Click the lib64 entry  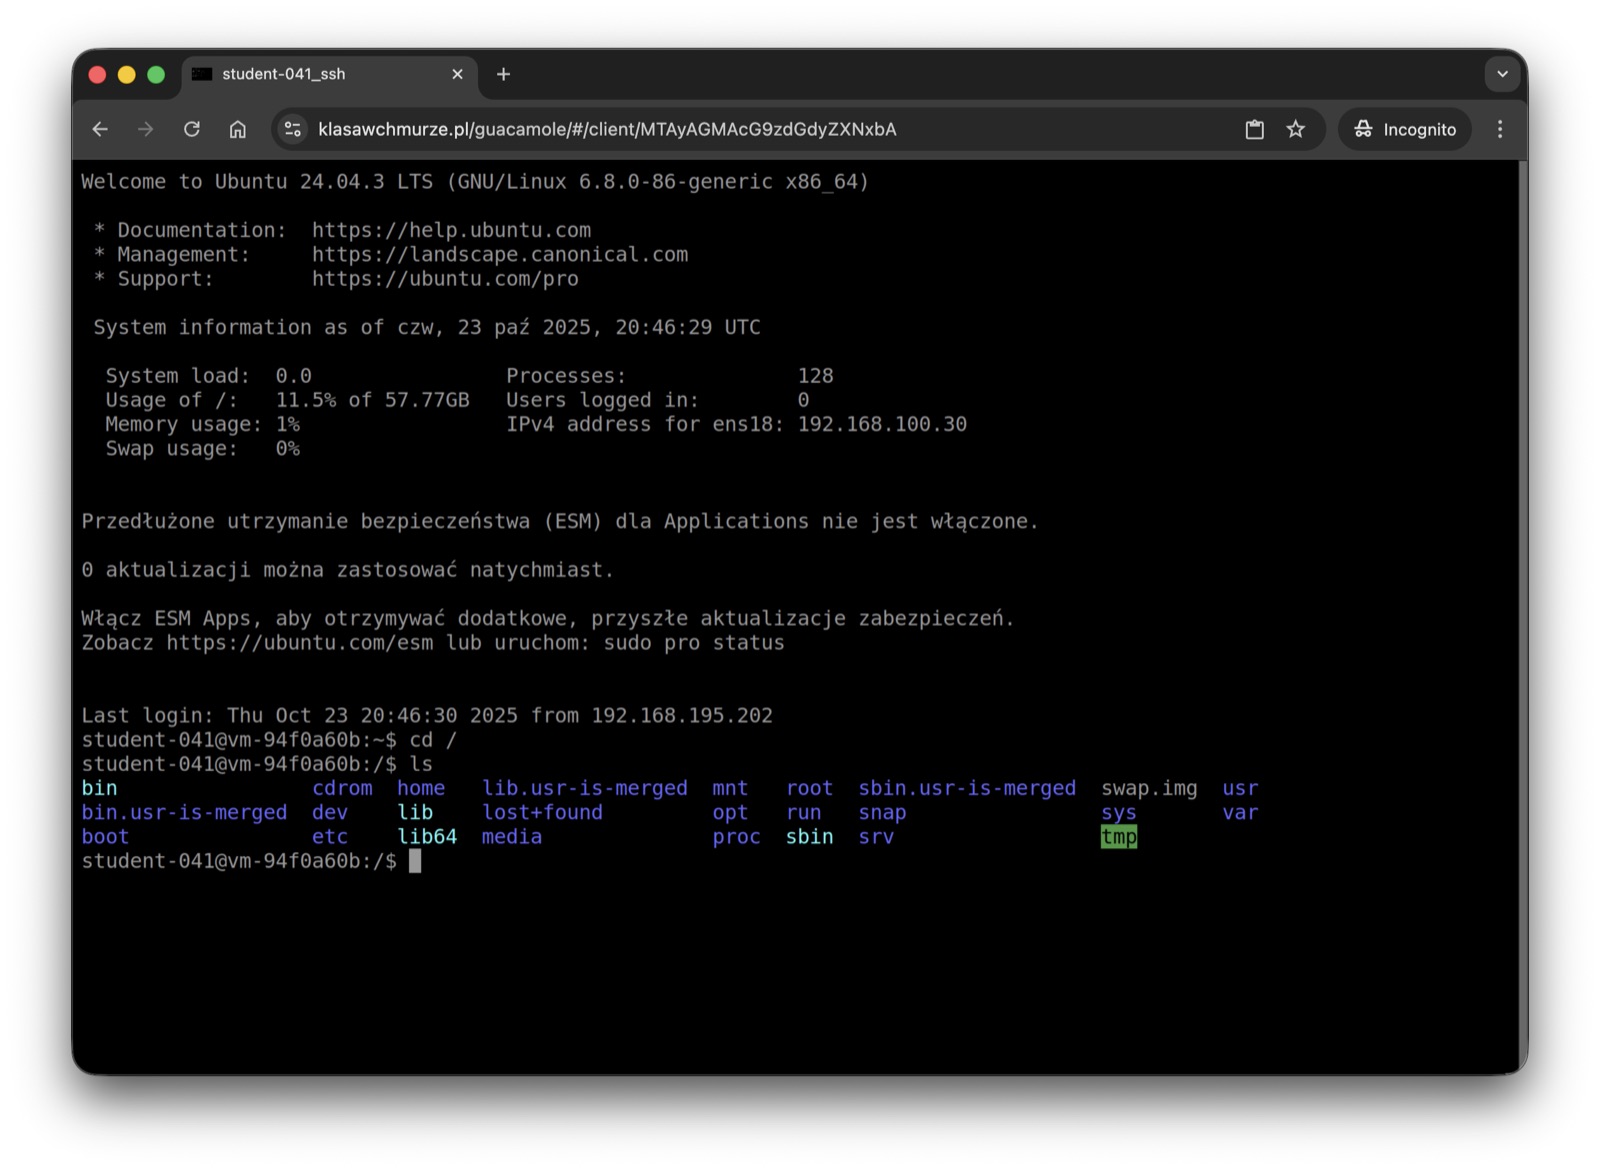pos(427,837)
